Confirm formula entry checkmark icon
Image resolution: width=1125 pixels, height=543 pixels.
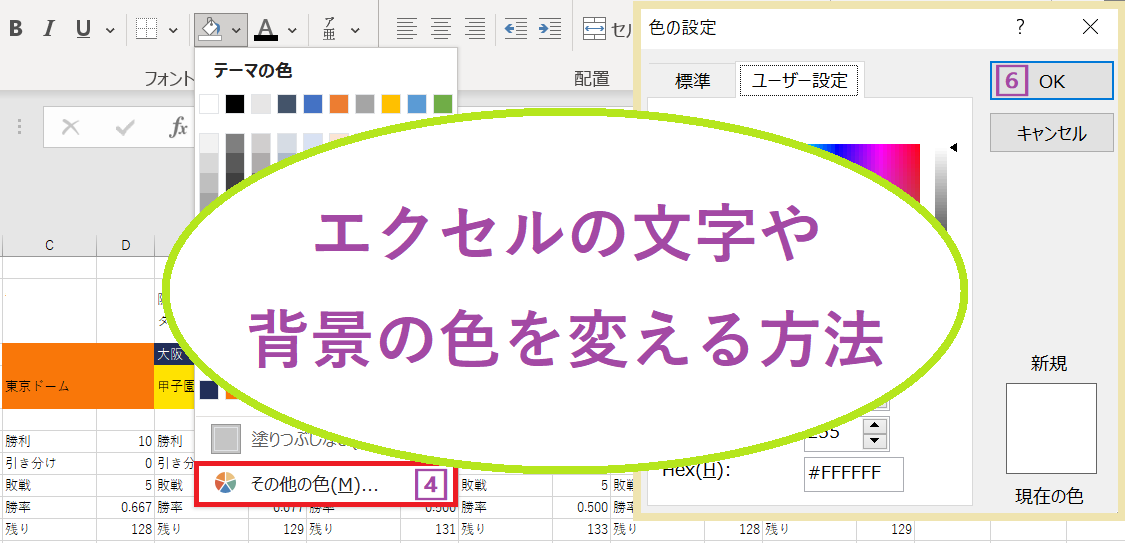tap(125, 128)
